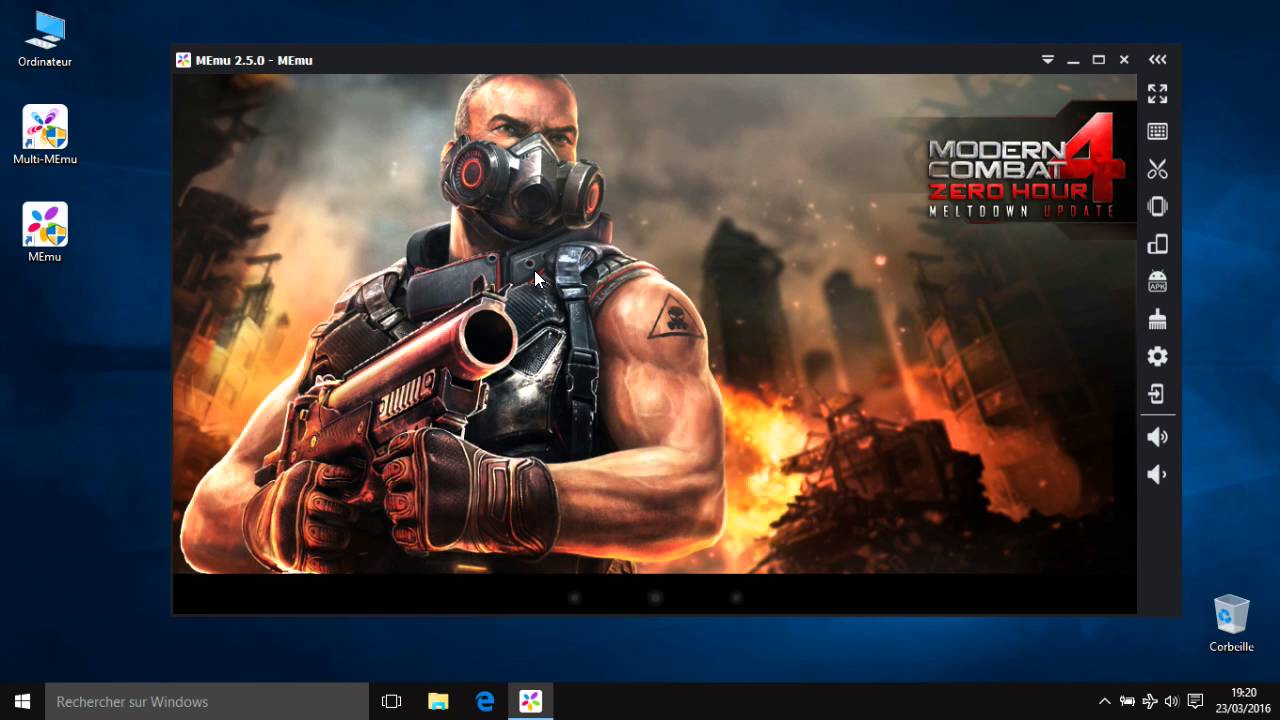Tap the Android recent apps button
The width and height of the screenshot is (1280, 720).
[x=735, y=598]
